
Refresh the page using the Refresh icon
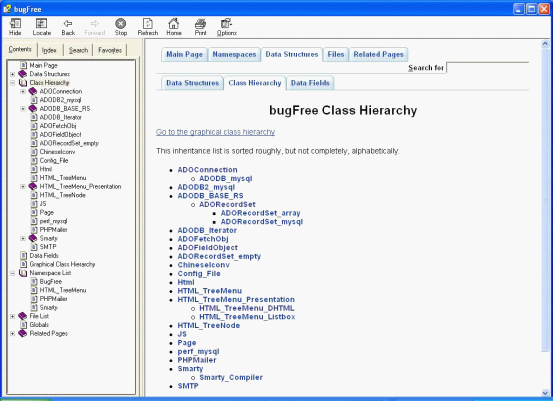coord(147,24)
